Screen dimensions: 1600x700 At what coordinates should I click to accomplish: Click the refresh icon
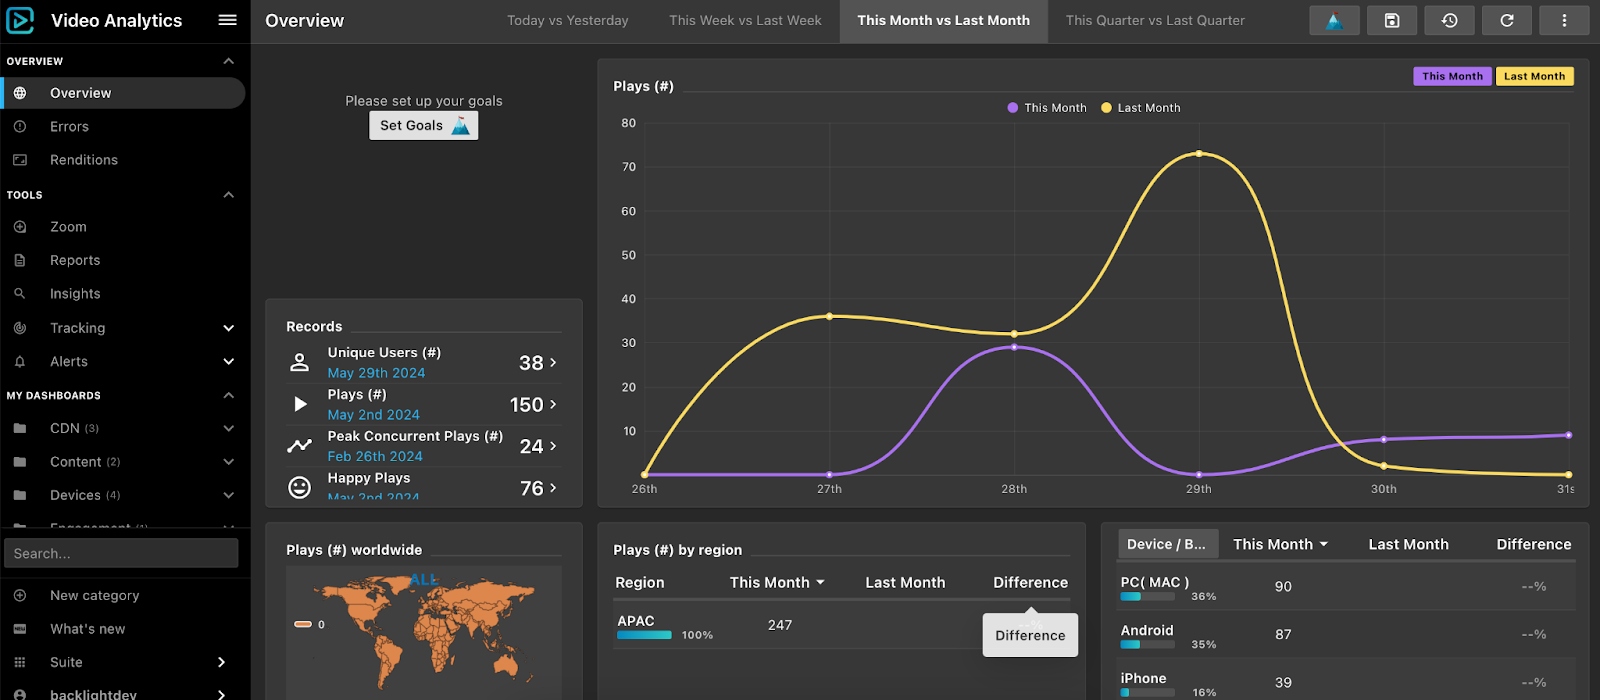[1507, 20]
